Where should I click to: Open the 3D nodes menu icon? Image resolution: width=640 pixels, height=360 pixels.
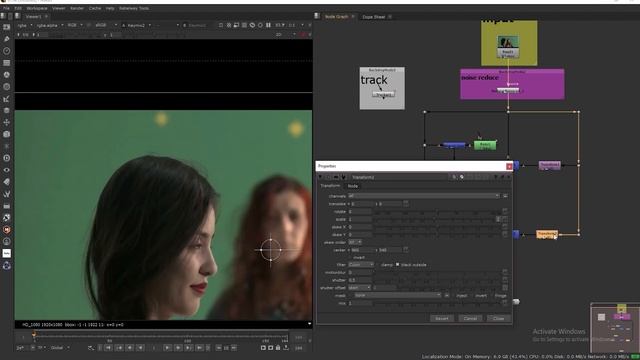[7, 134]
